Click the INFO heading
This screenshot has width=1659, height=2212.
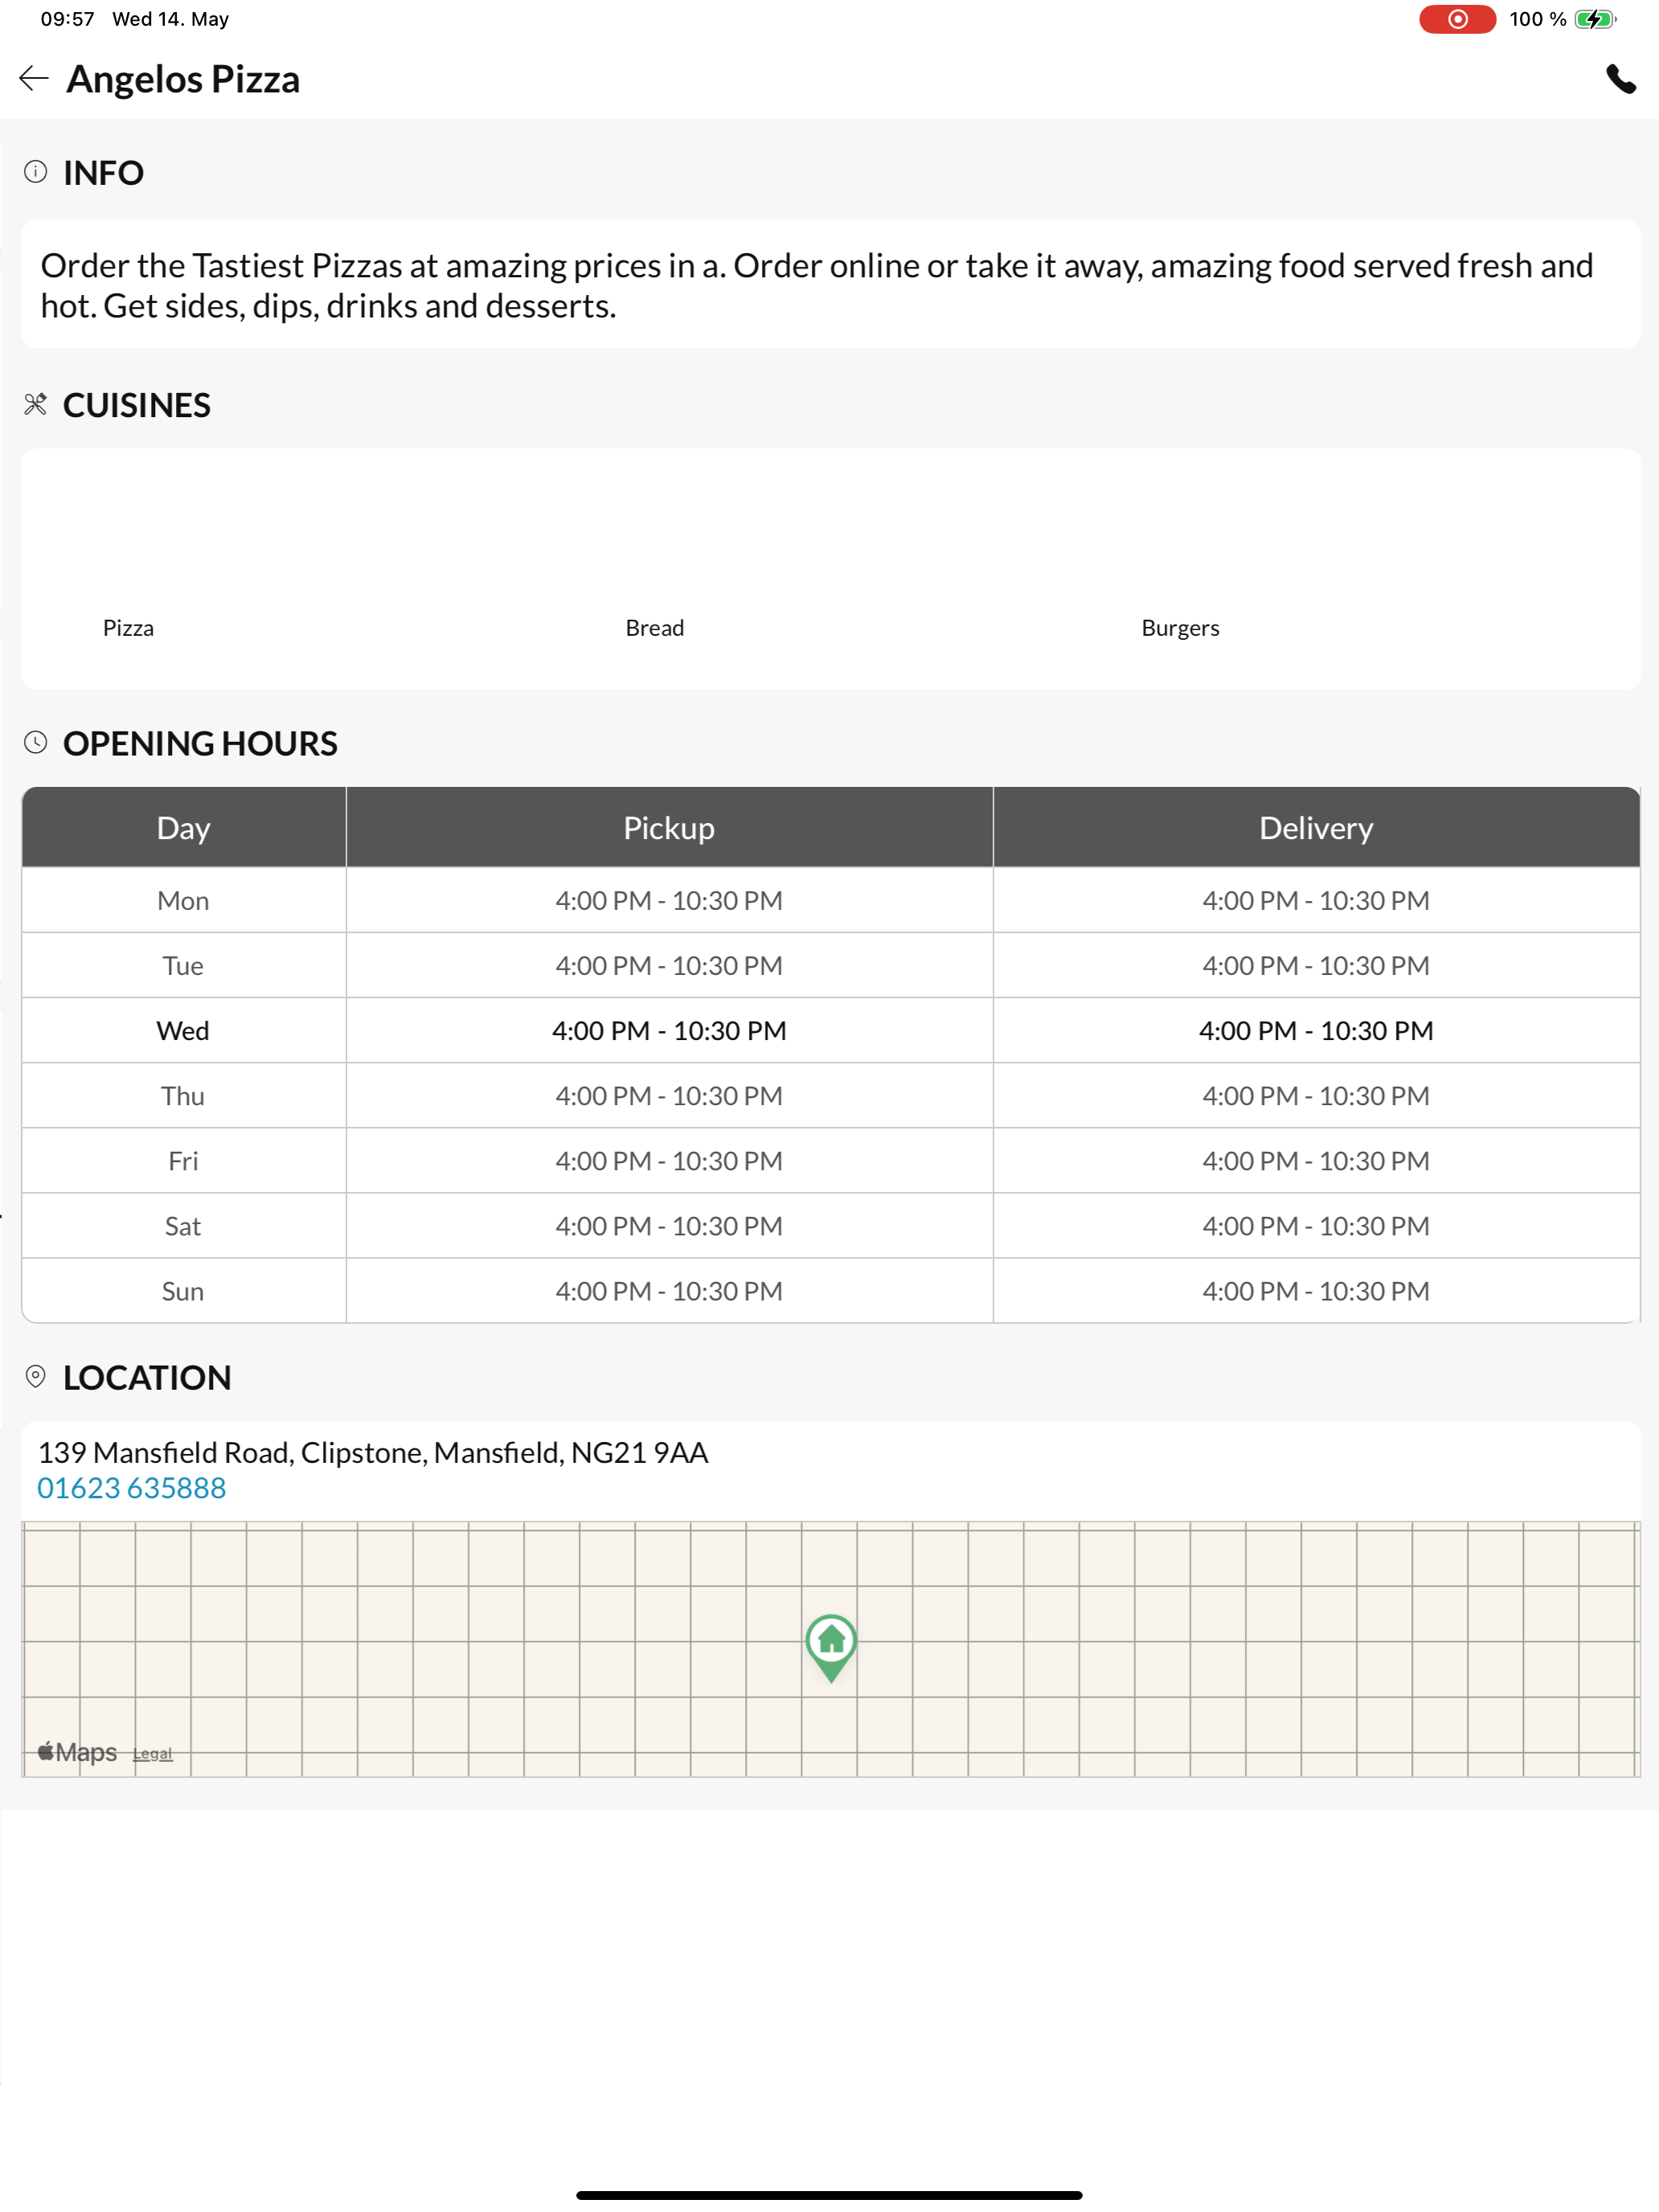[x=104, y=172]
